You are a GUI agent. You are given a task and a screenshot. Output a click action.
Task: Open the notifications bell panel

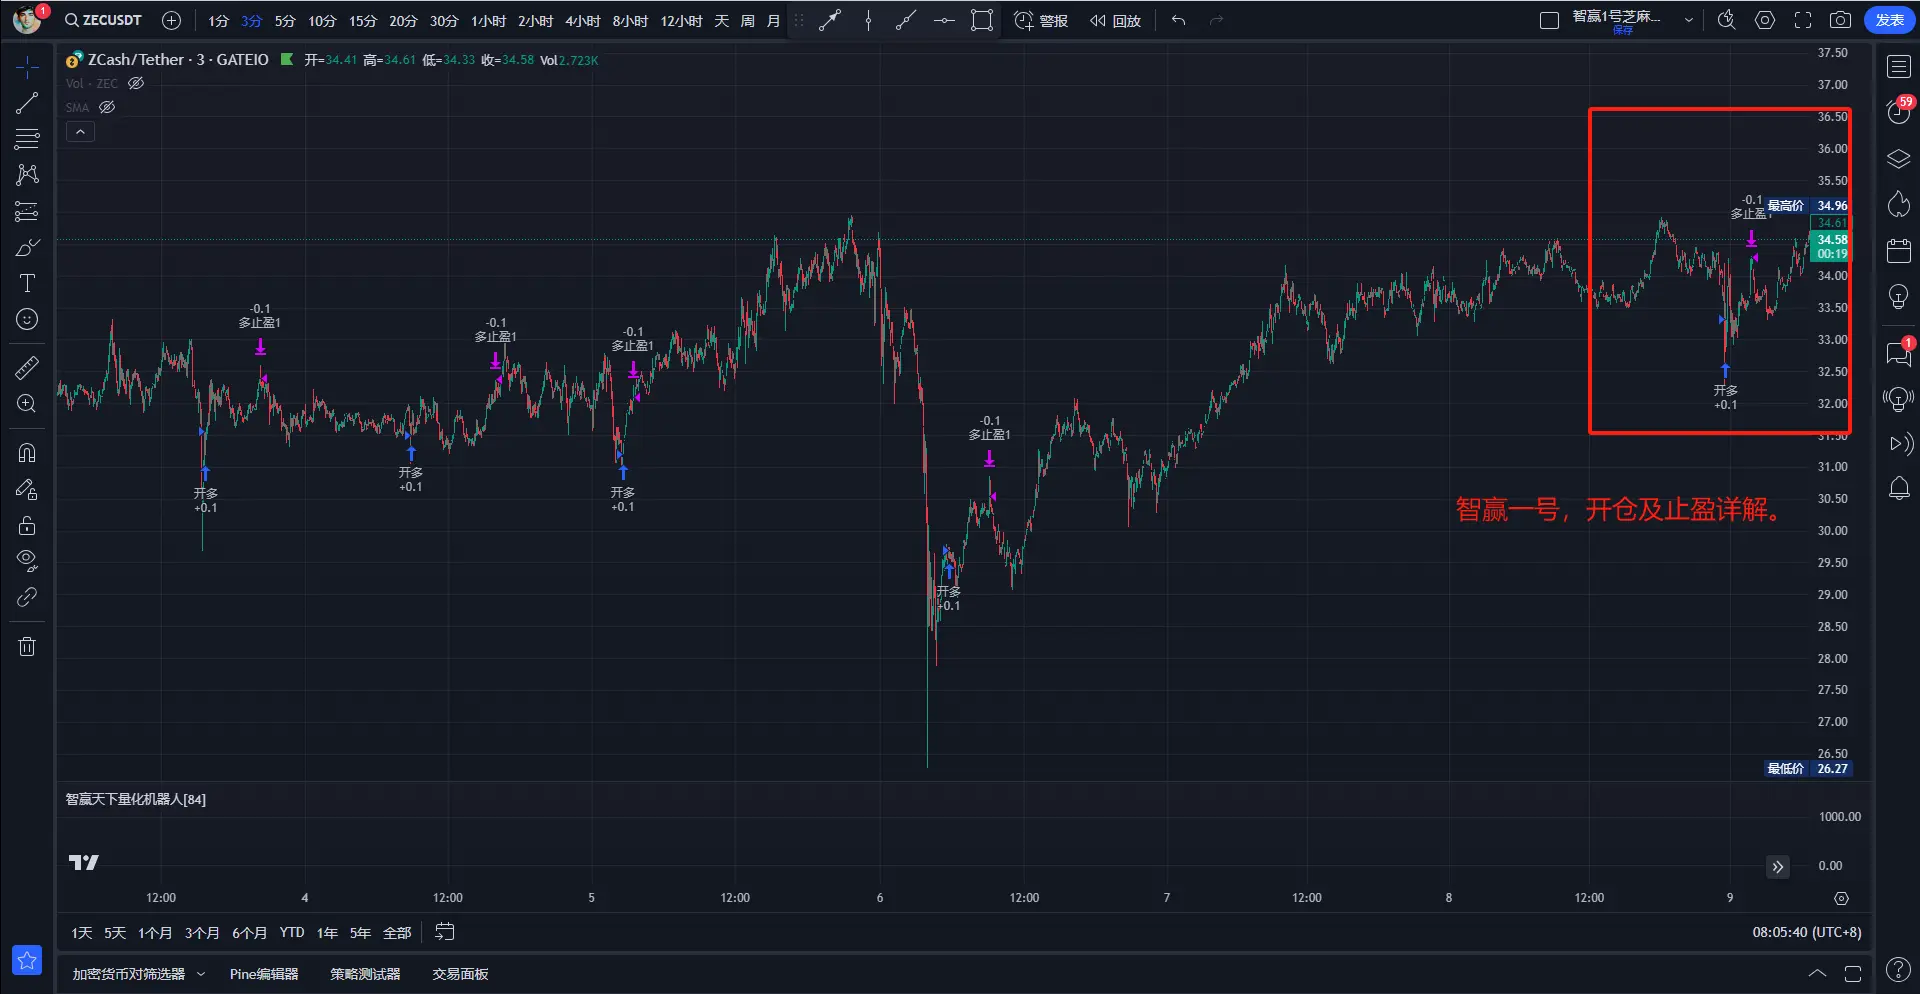coord(1898,489)
